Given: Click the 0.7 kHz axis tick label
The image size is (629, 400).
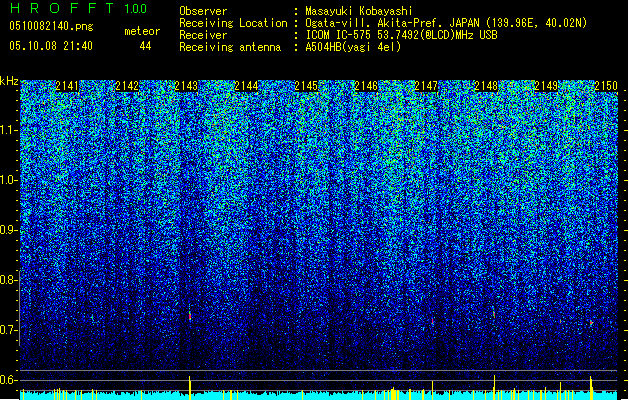Looking at the screenshot, I should pos(9,330).
